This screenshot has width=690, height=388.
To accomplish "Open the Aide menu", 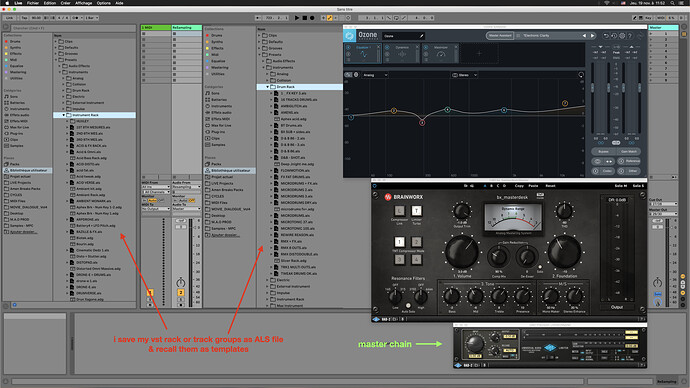I will (x=119, y=3).
